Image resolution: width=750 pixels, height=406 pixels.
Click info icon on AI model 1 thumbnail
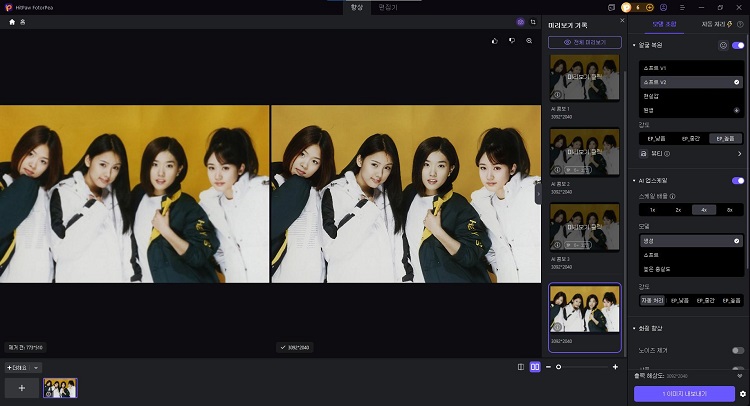(x=557, y=95)
